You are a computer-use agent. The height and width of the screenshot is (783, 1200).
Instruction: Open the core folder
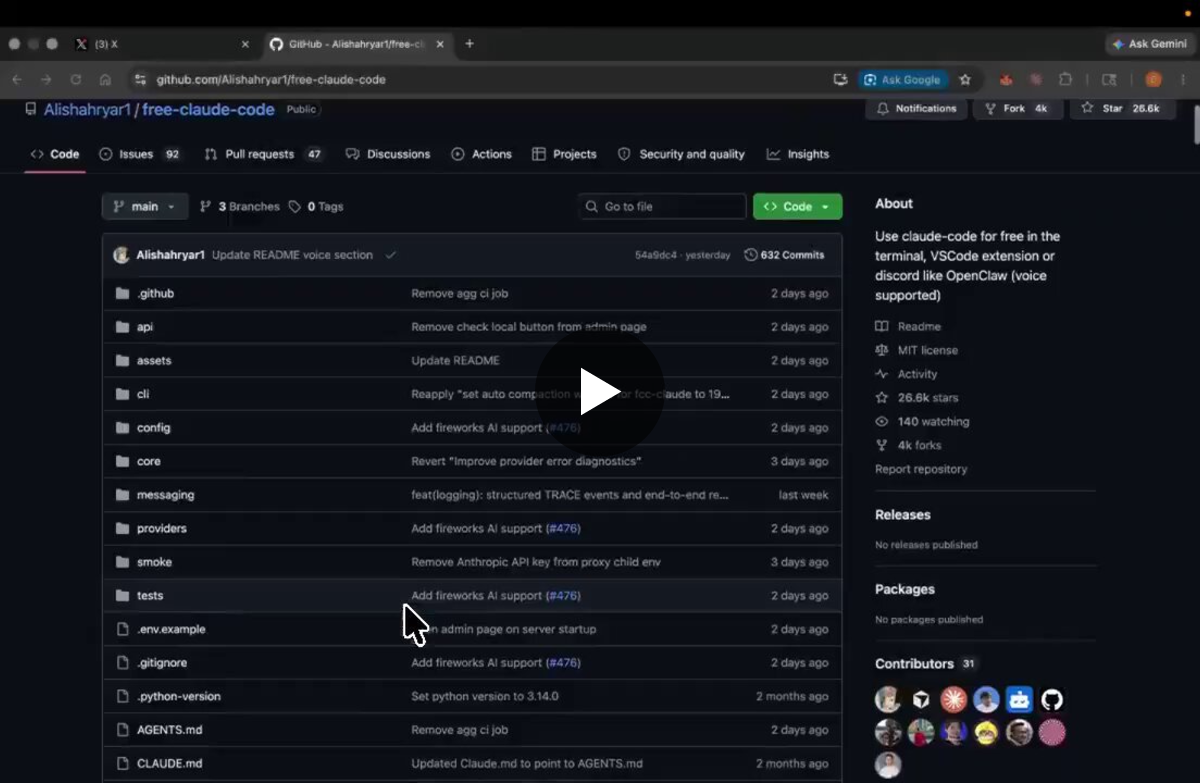click(149, 461)
